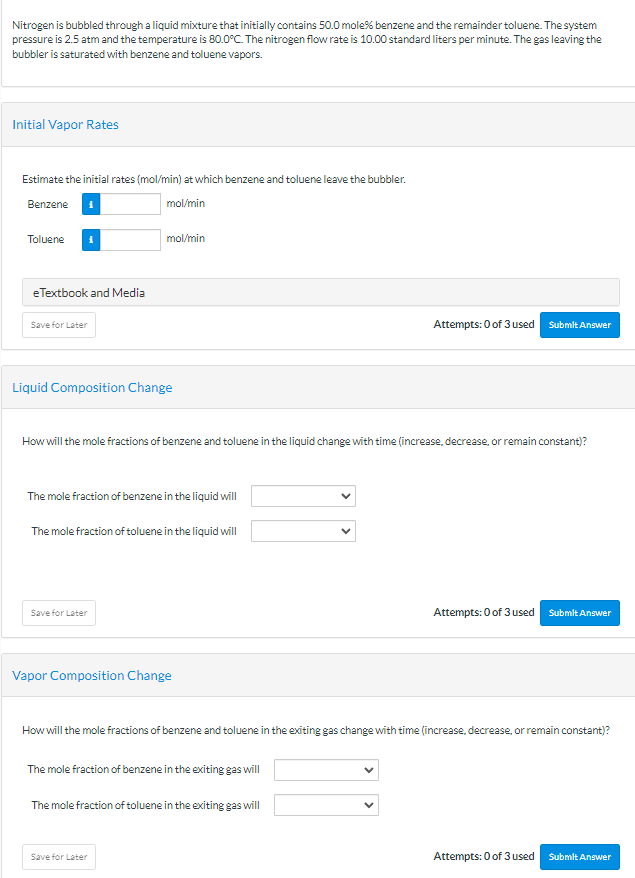Submit the Liquid Composition Change answer
The width and height of the screenshot is (635, 878).
click(579, 613)
